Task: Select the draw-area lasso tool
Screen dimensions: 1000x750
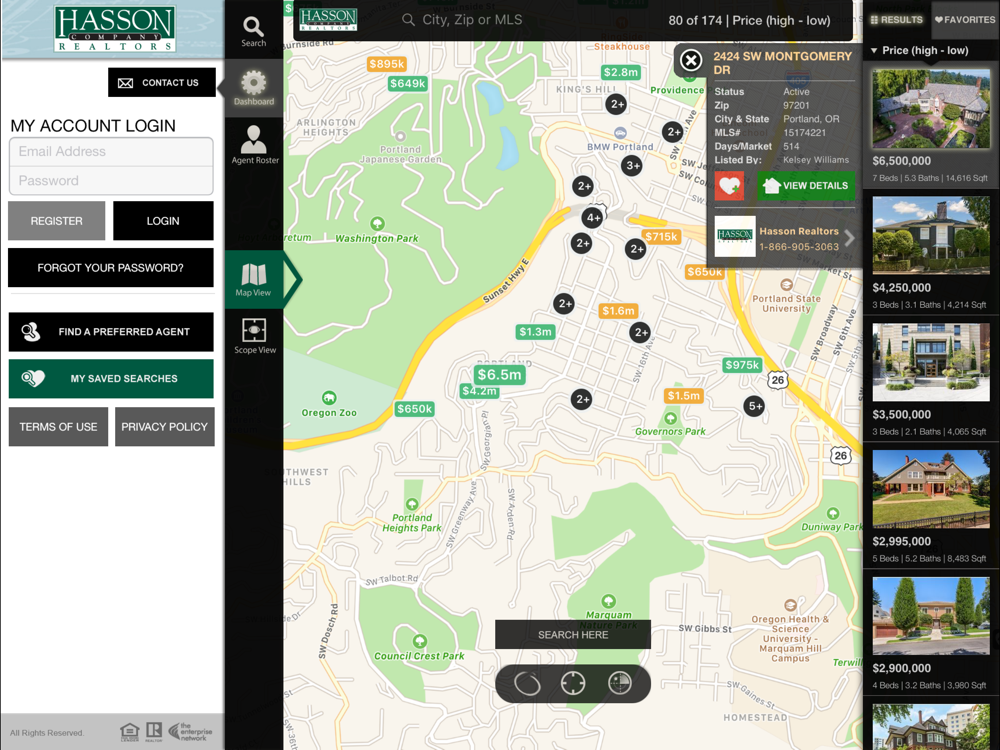Action: [x=527, y=684]
